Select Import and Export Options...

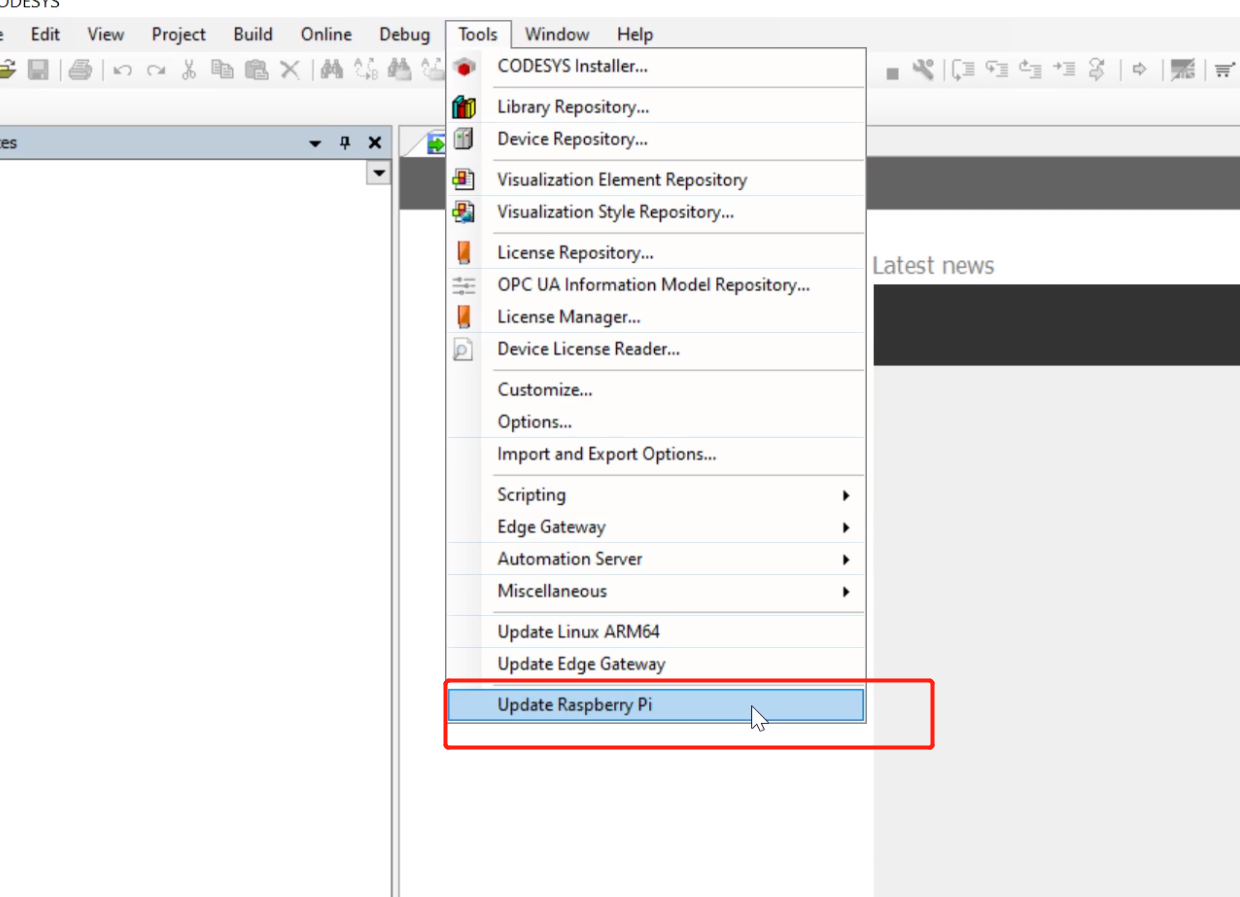point(656,454)
